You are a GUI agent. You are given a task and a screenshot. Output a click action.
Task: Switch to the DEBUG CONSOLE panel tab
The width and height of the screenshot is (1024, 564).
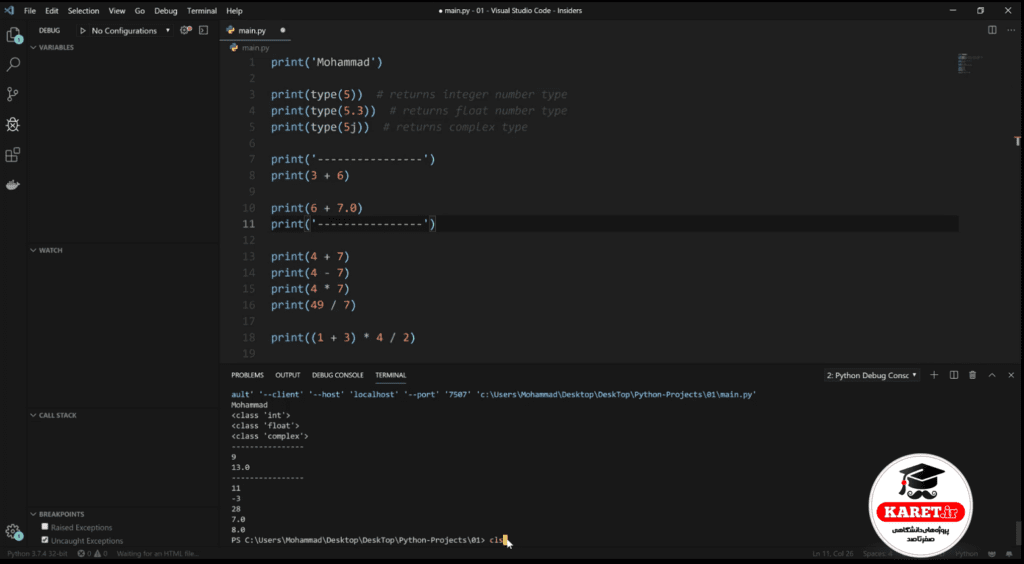coord(338,375)
